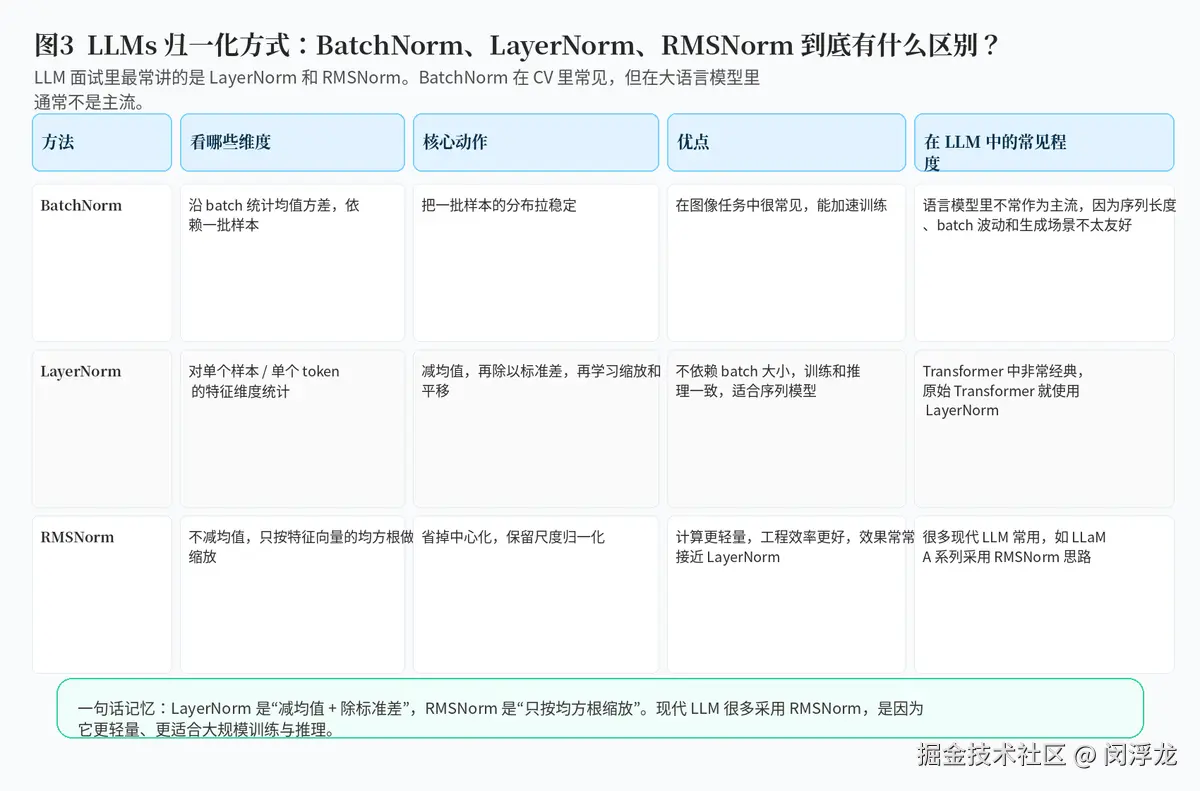Click the 一句话记忆 summary box
Viewport: 1200px width, 791px height.
pos(600,709)
